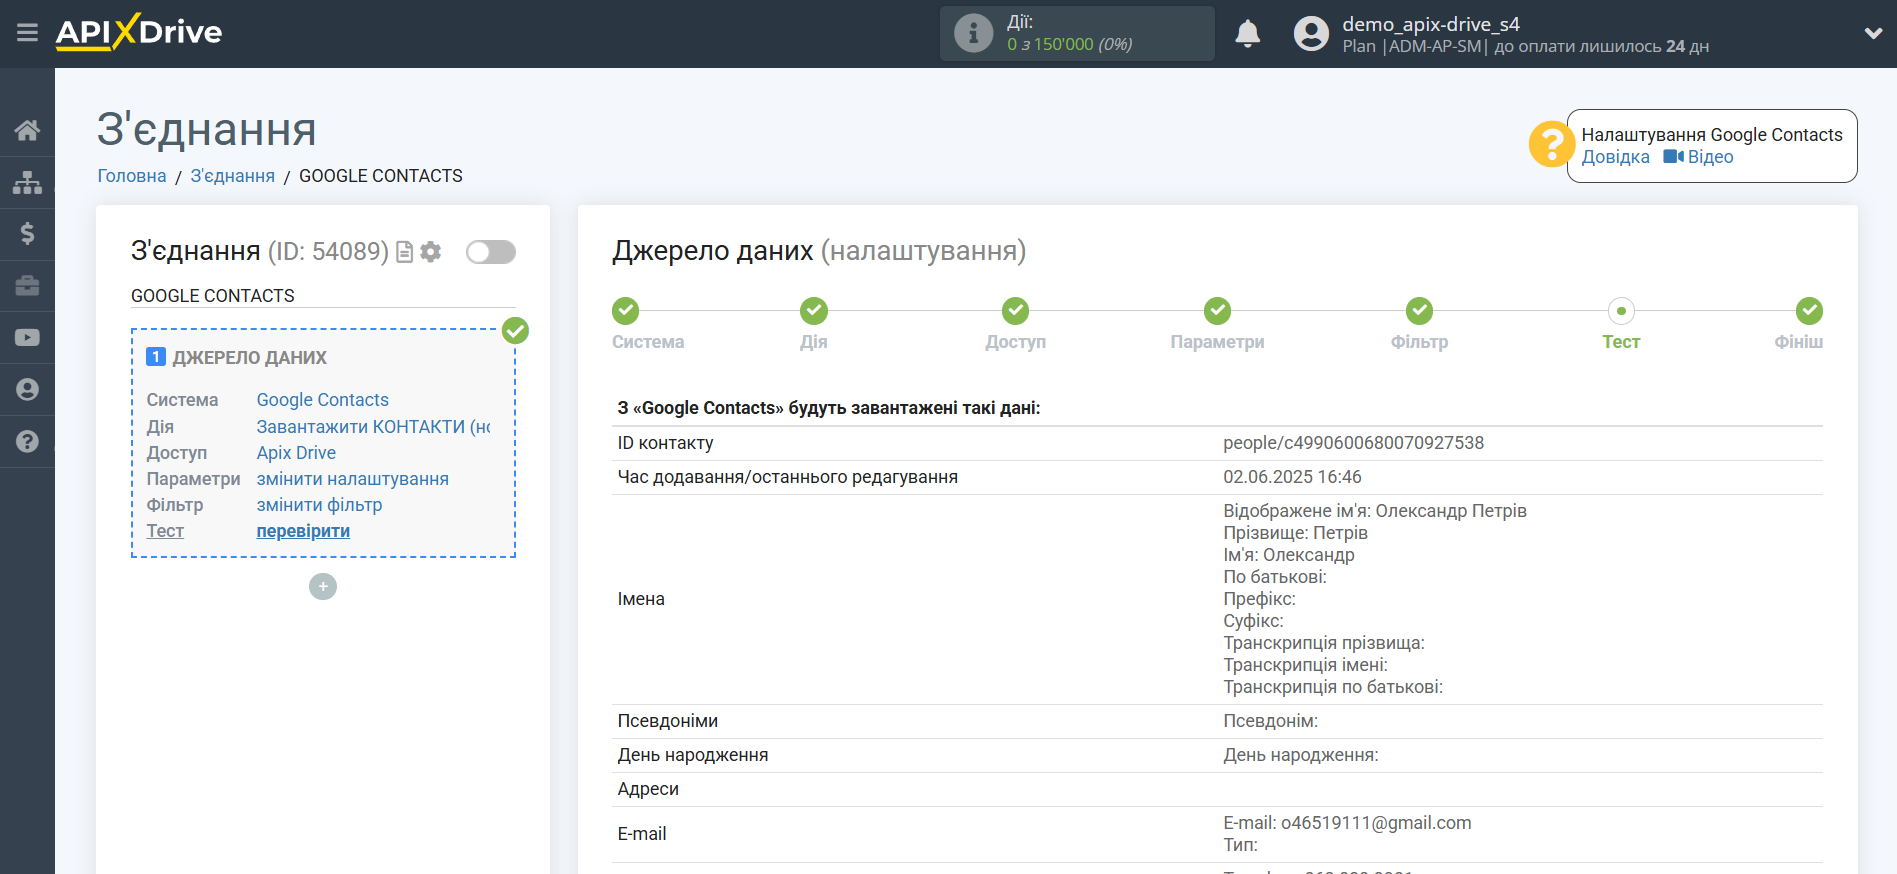Click the data source green checkmark badge
Screen dimensions: 1897x874
point(515,330)
